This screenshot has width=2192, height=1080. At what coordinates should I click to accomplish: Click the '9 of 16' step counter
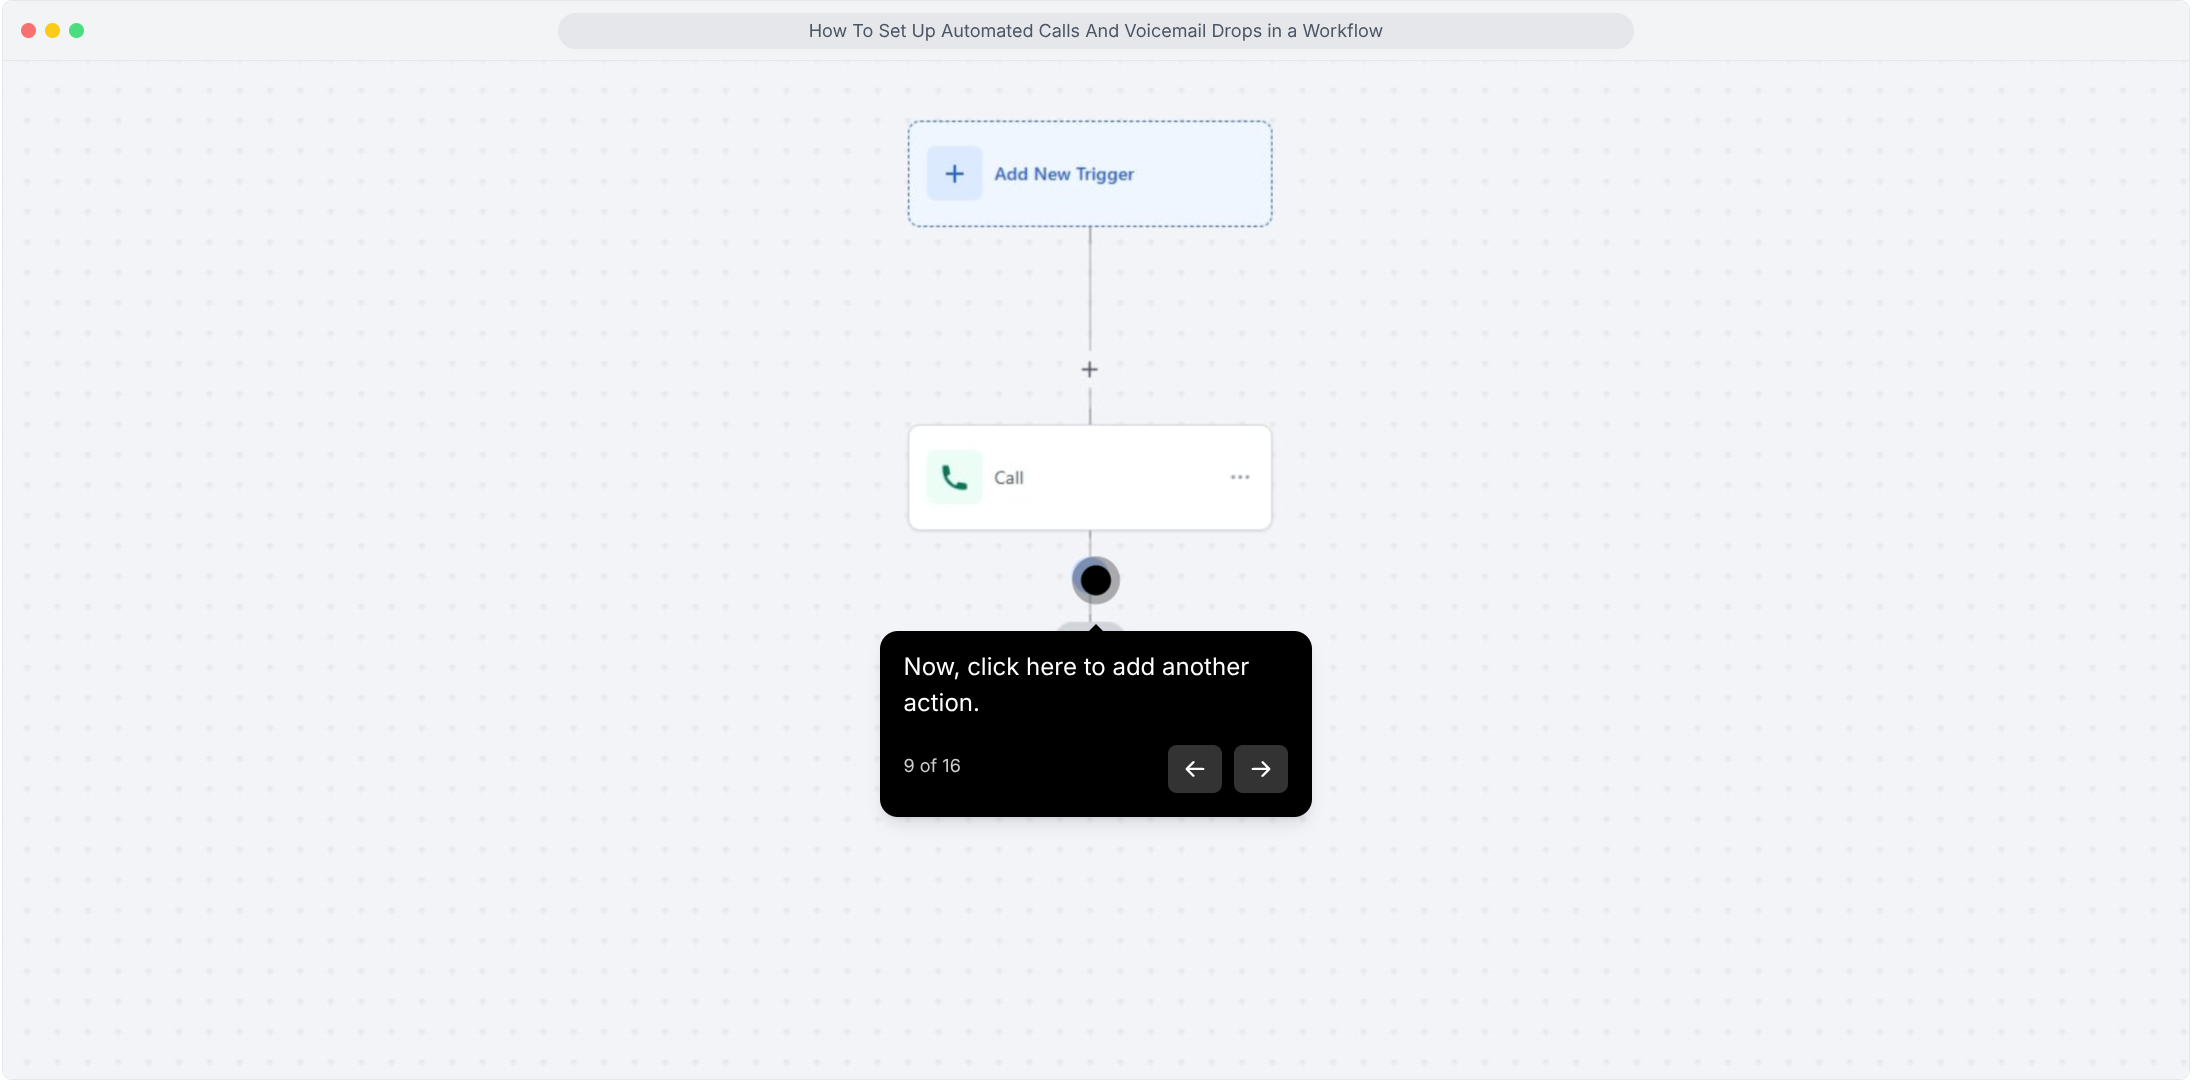pos(932,766)
